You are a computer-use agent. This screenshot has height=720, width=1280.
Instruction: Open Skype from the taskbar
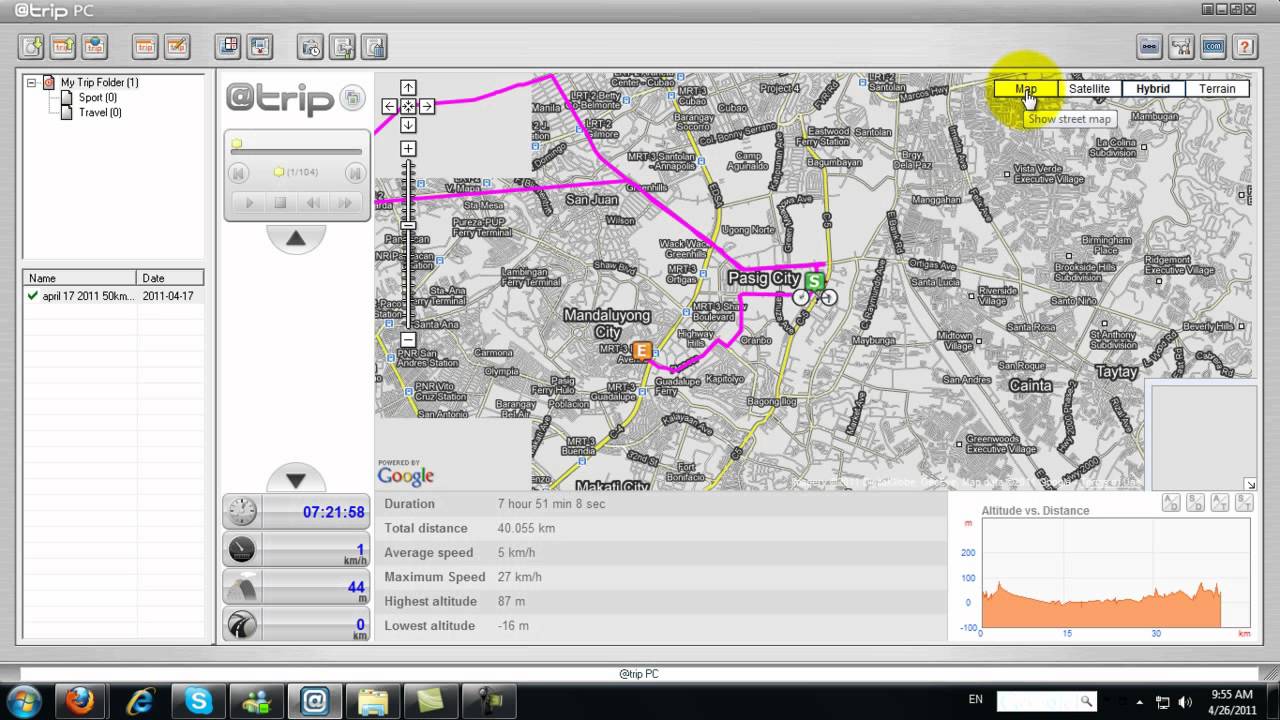197,701
